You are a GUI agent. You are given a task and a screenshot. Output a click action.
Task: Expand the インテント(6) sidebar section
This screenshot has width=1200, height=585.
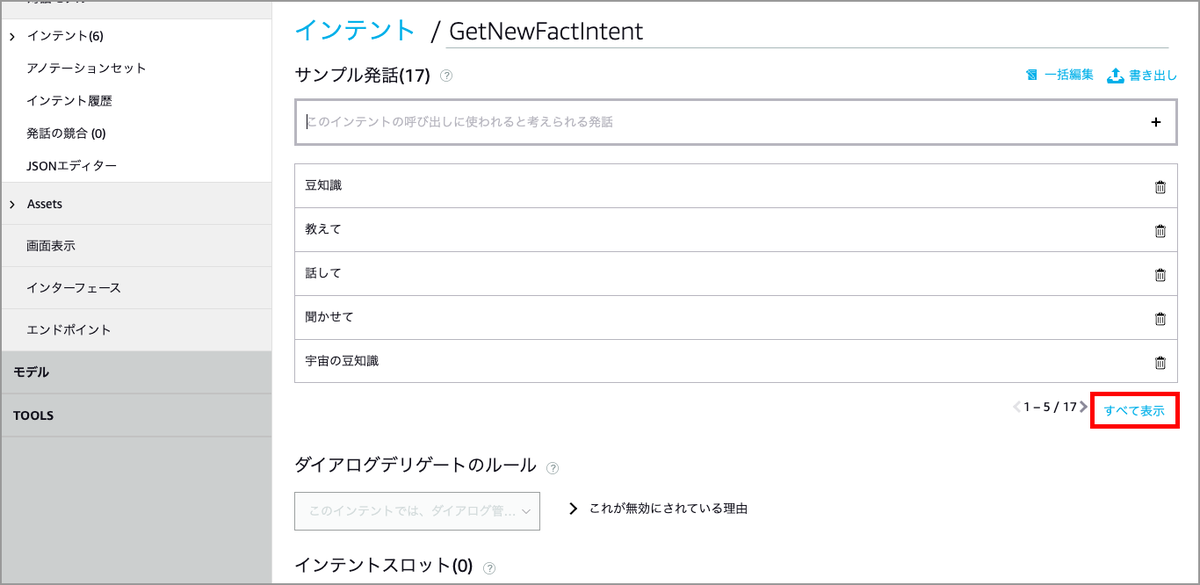(11, 36)
